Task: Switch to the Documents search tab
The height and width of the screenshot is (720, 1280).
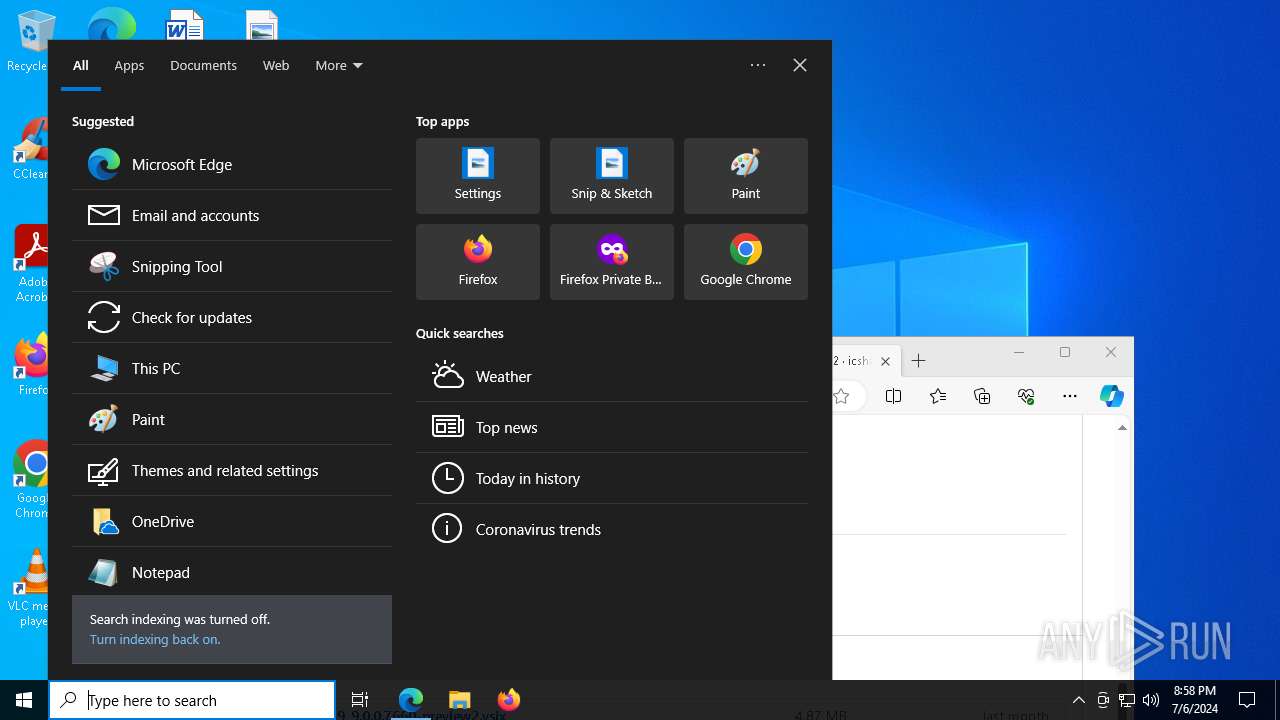Action: [203, 65]
